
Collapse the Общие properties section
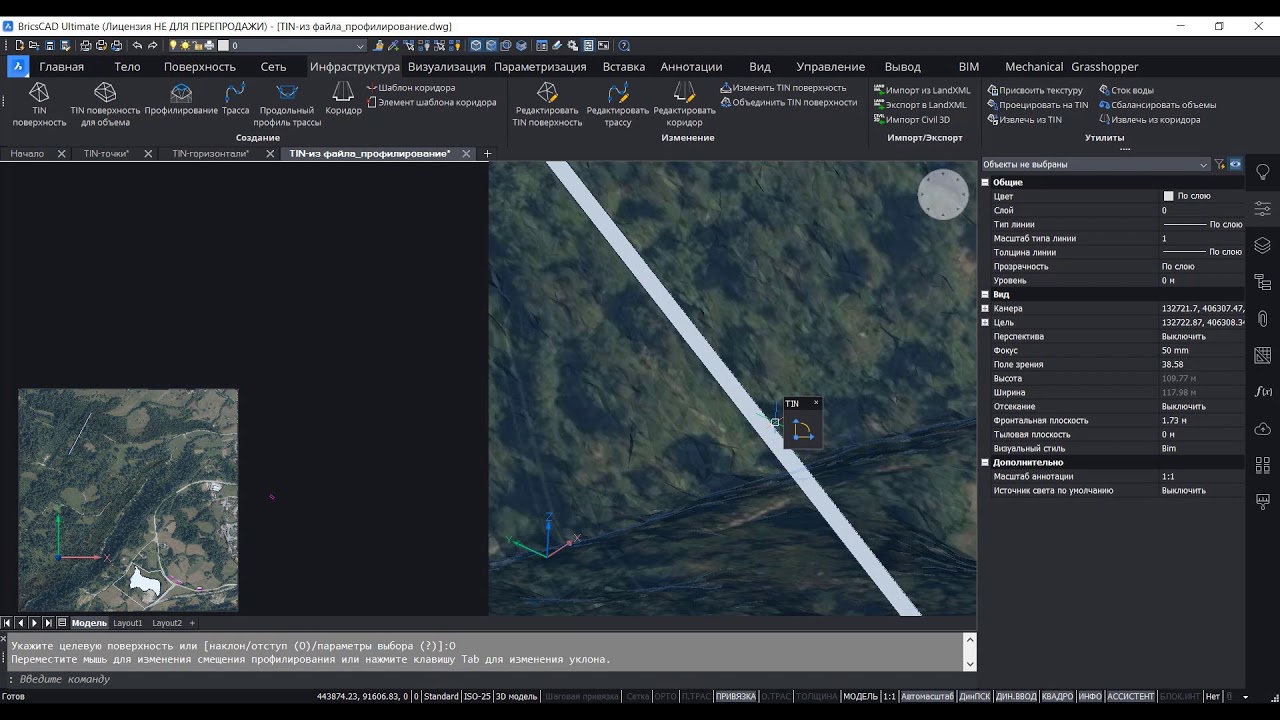pos(985,182)
